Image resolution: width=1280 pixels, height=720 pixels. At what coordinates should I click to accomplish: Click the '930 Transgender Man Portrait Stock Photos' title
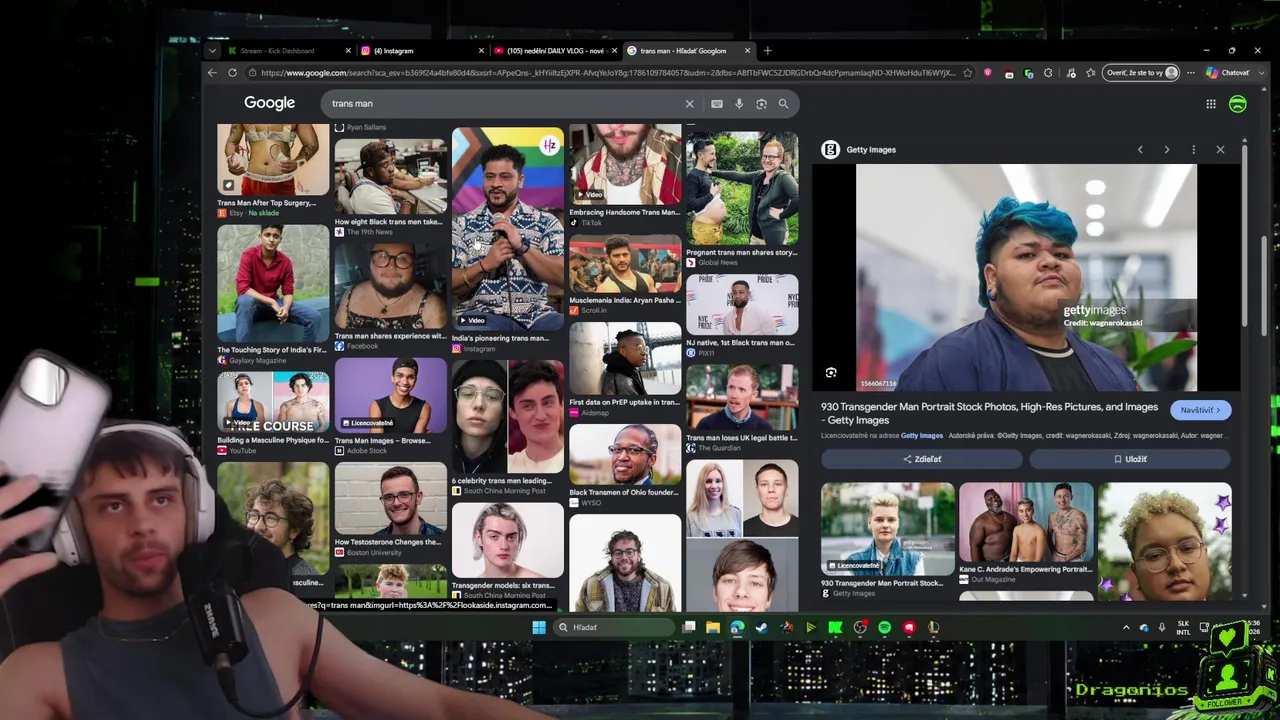(x=989, y=413)
